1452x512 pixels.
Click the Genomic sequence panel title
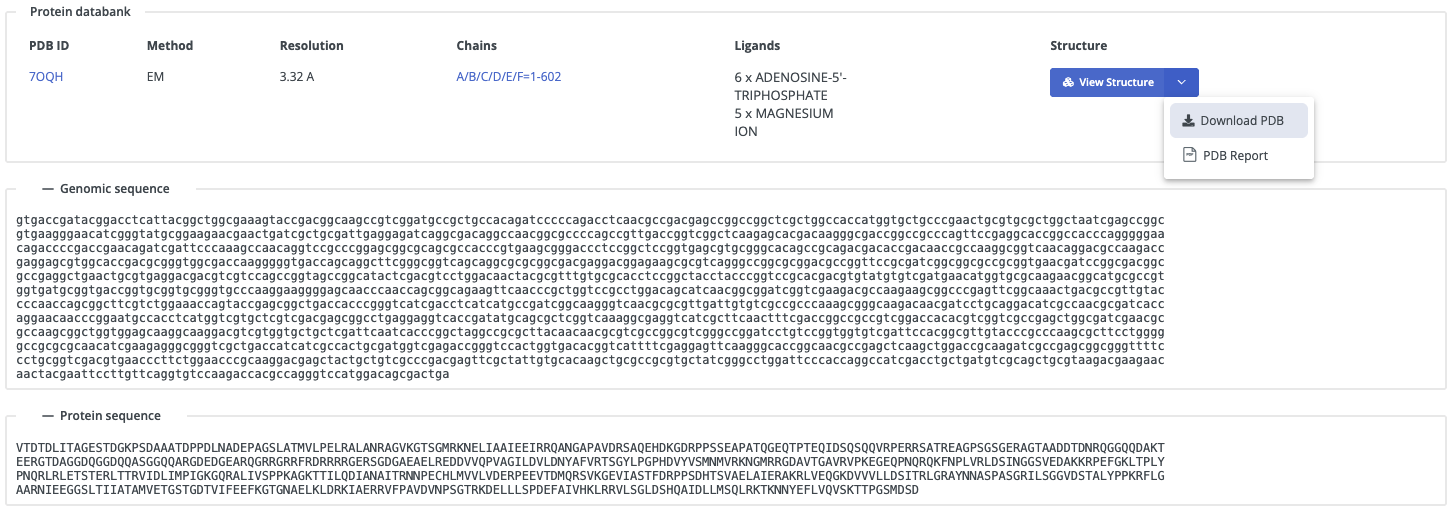tap(115, 189)
